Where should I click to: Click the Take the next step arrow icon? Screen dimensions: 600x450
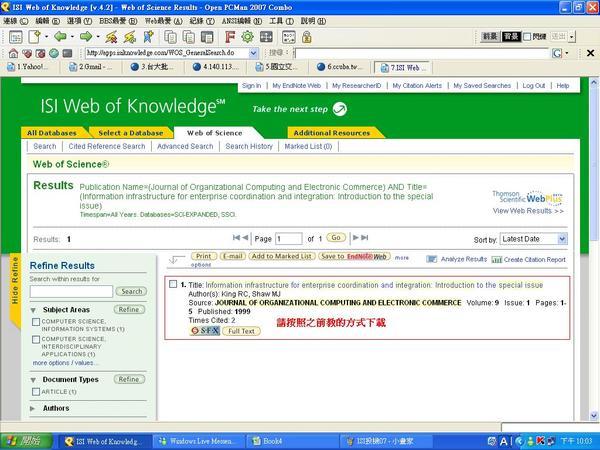pos(339,109)
